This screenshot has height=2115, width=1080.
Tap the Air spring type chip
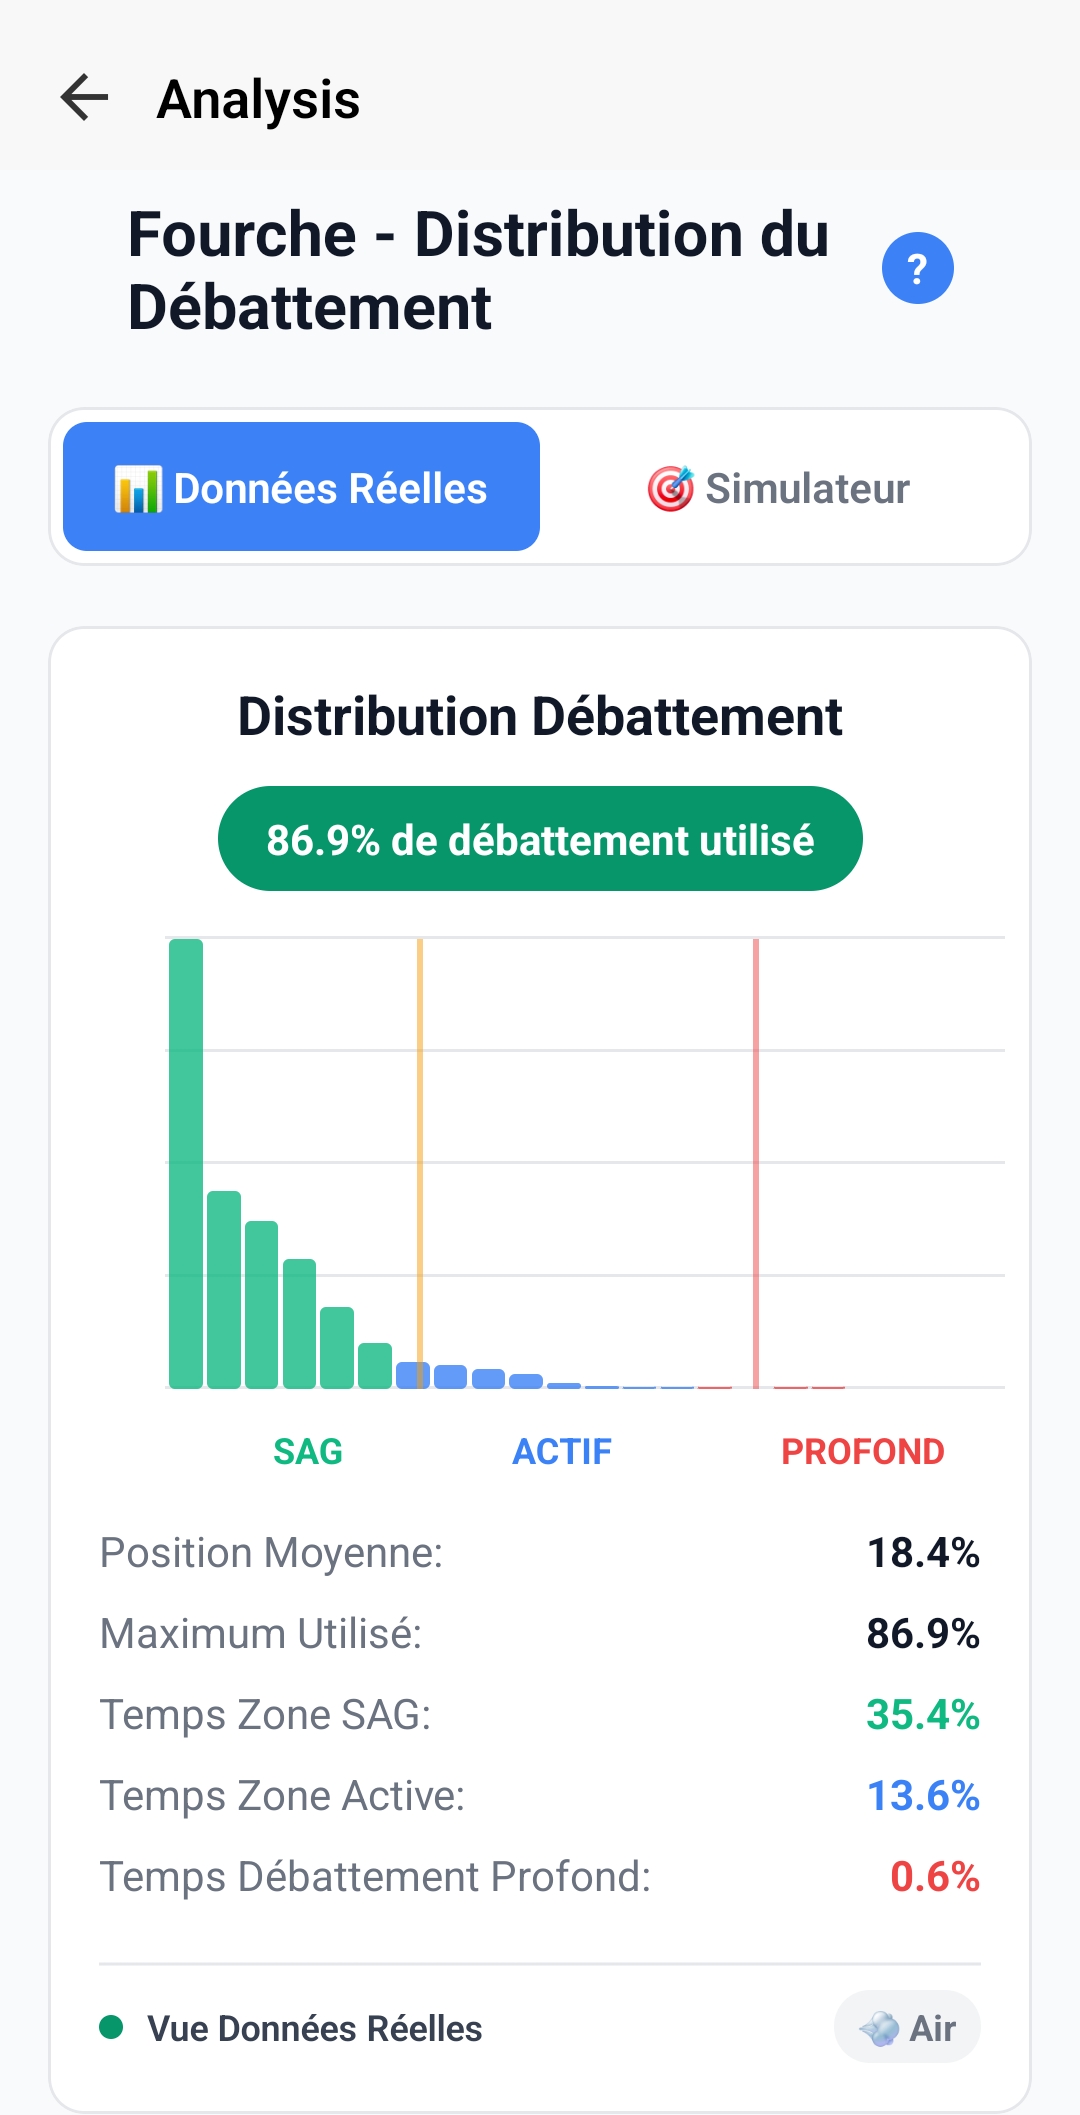click(907, 2027)
